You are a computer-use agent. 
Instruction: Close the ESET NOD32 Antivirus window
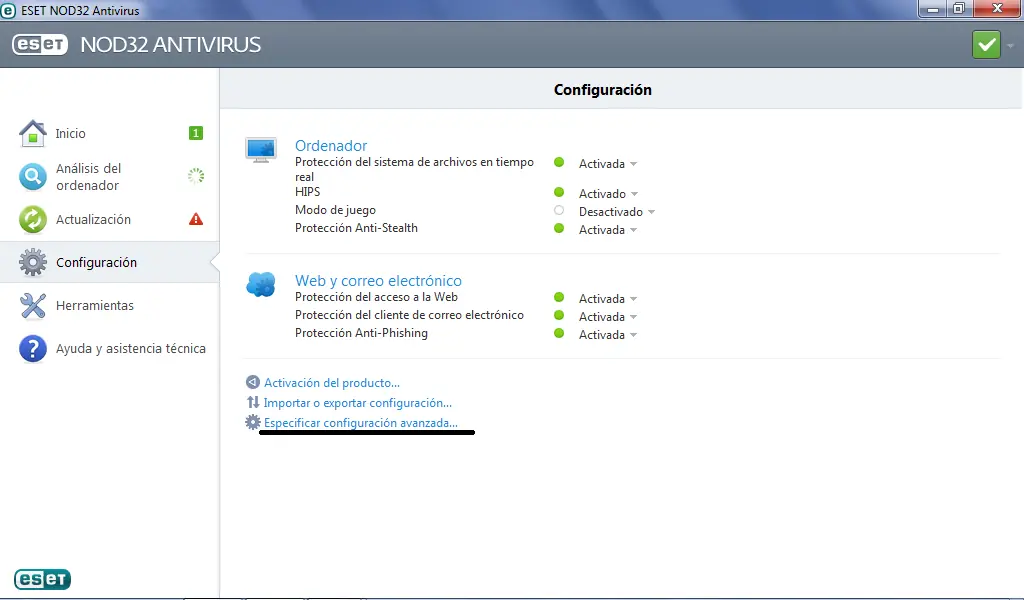(x=997, y=8)
